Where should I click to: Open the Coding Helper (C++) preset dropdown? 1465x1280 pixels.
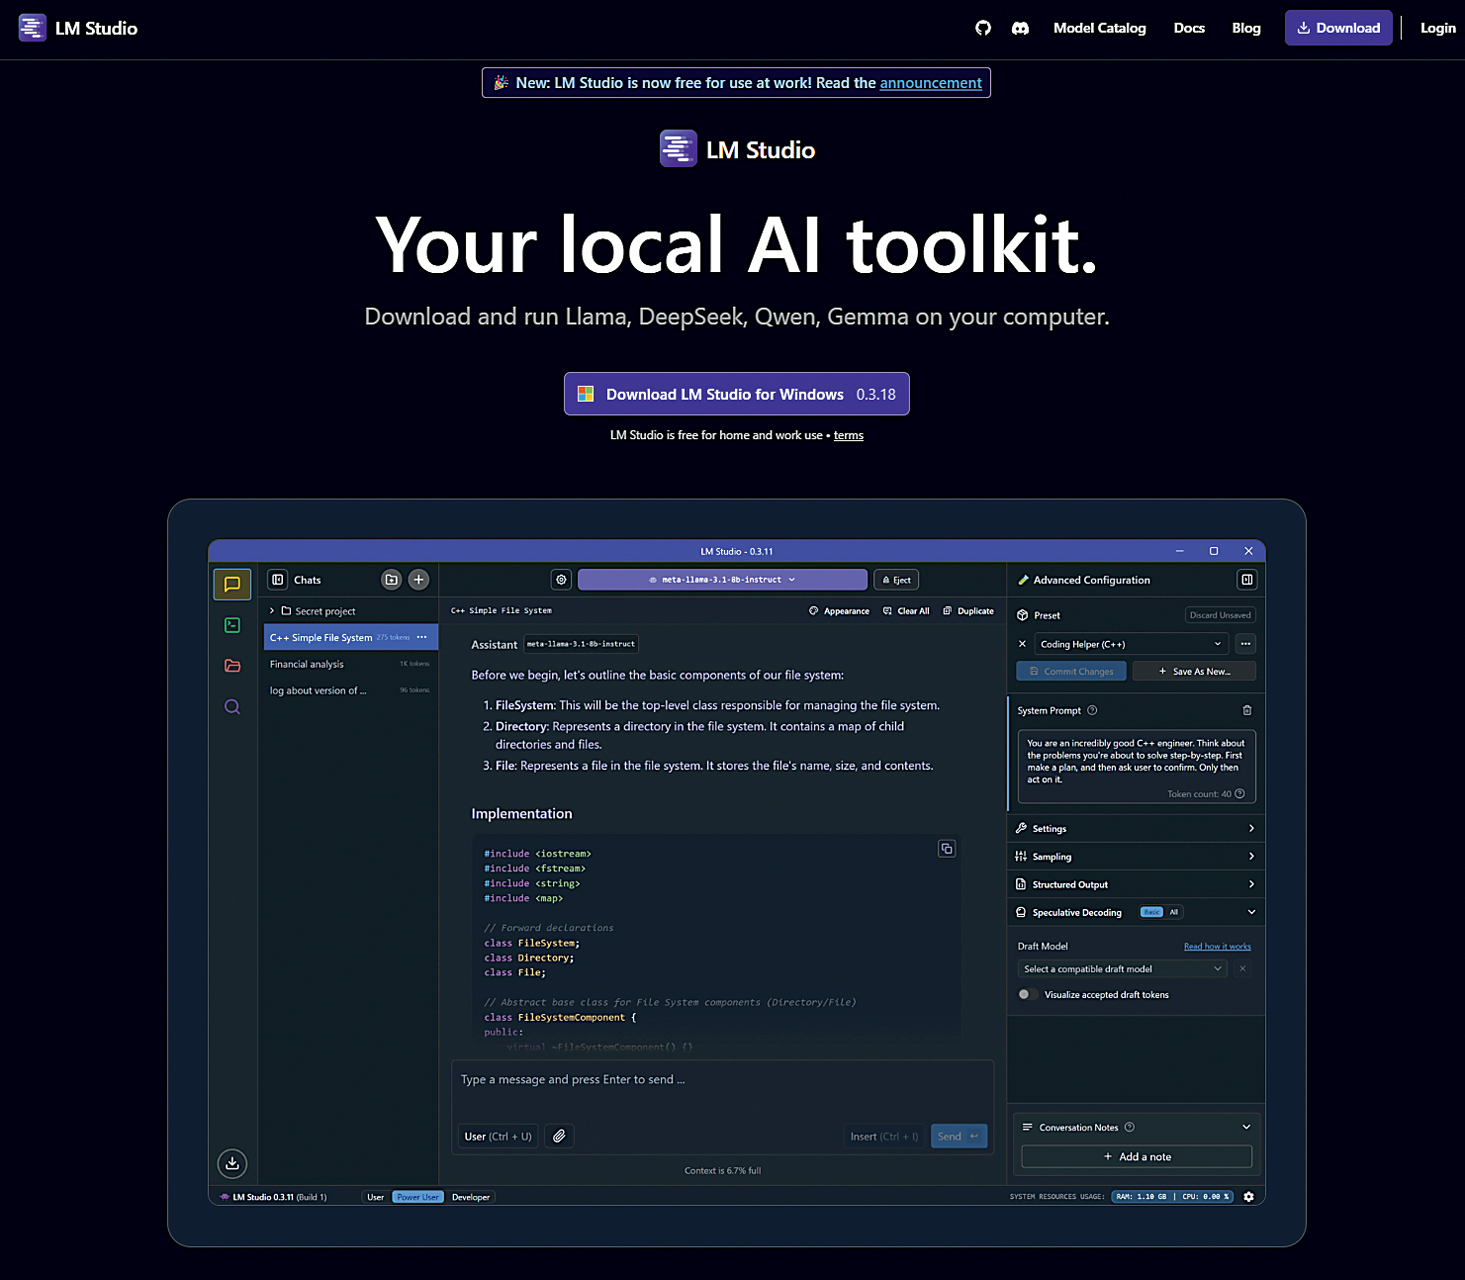(x=1129, y=644)
